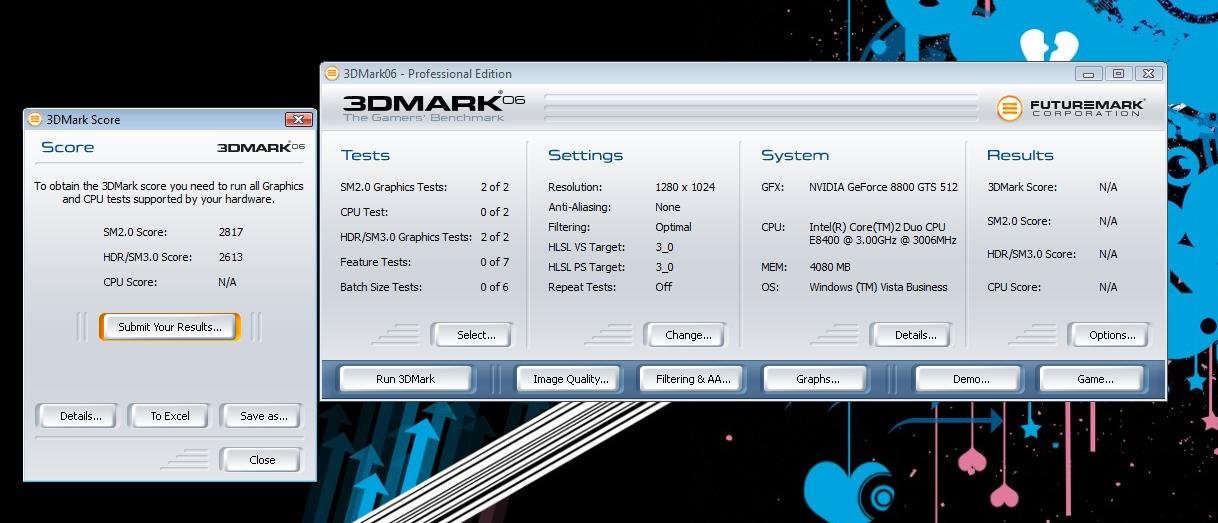Click Submit Your Results button
Screen dimensions: 1218x523
[170, 327]
